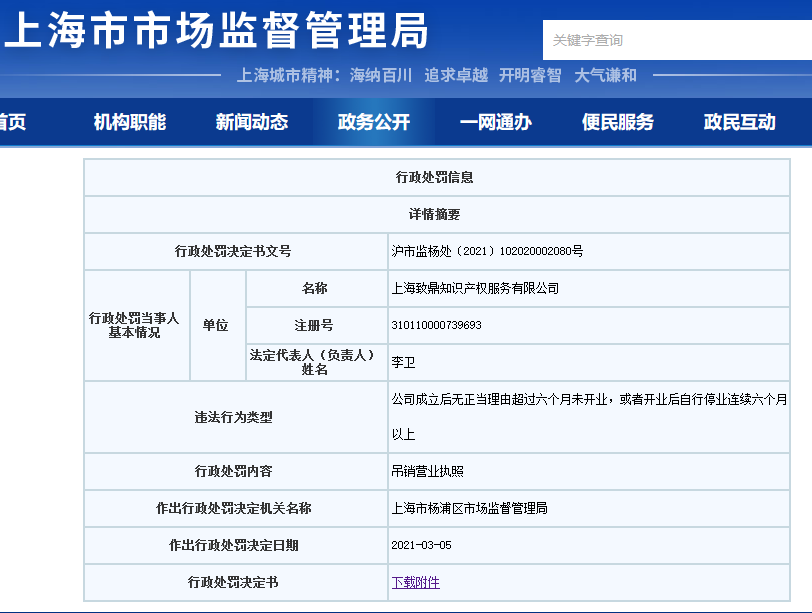The width and height of the screenshot is (812, 613).
Task: Click the 作出行政处罚决定机关名称 label cell
Action: coord(236,508)
